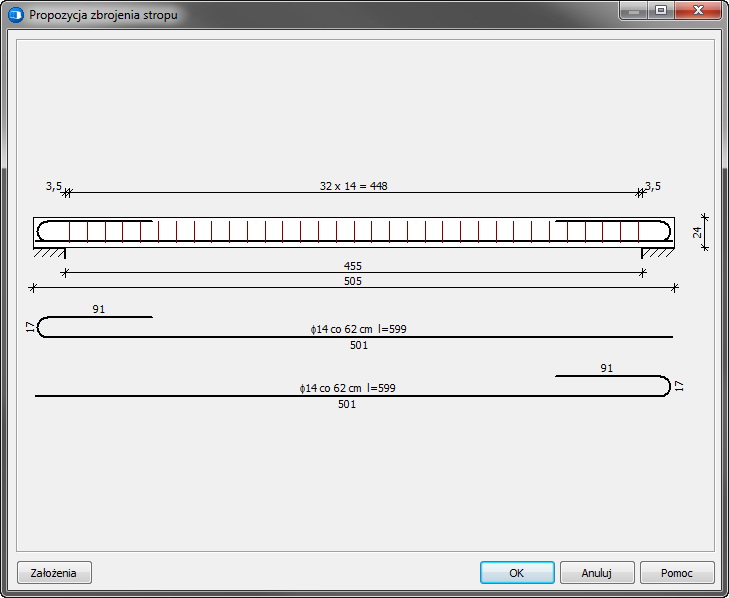729x598 pixels.
Task: Confirm the reinforcement proposal with OK
Action: (517, 573)
